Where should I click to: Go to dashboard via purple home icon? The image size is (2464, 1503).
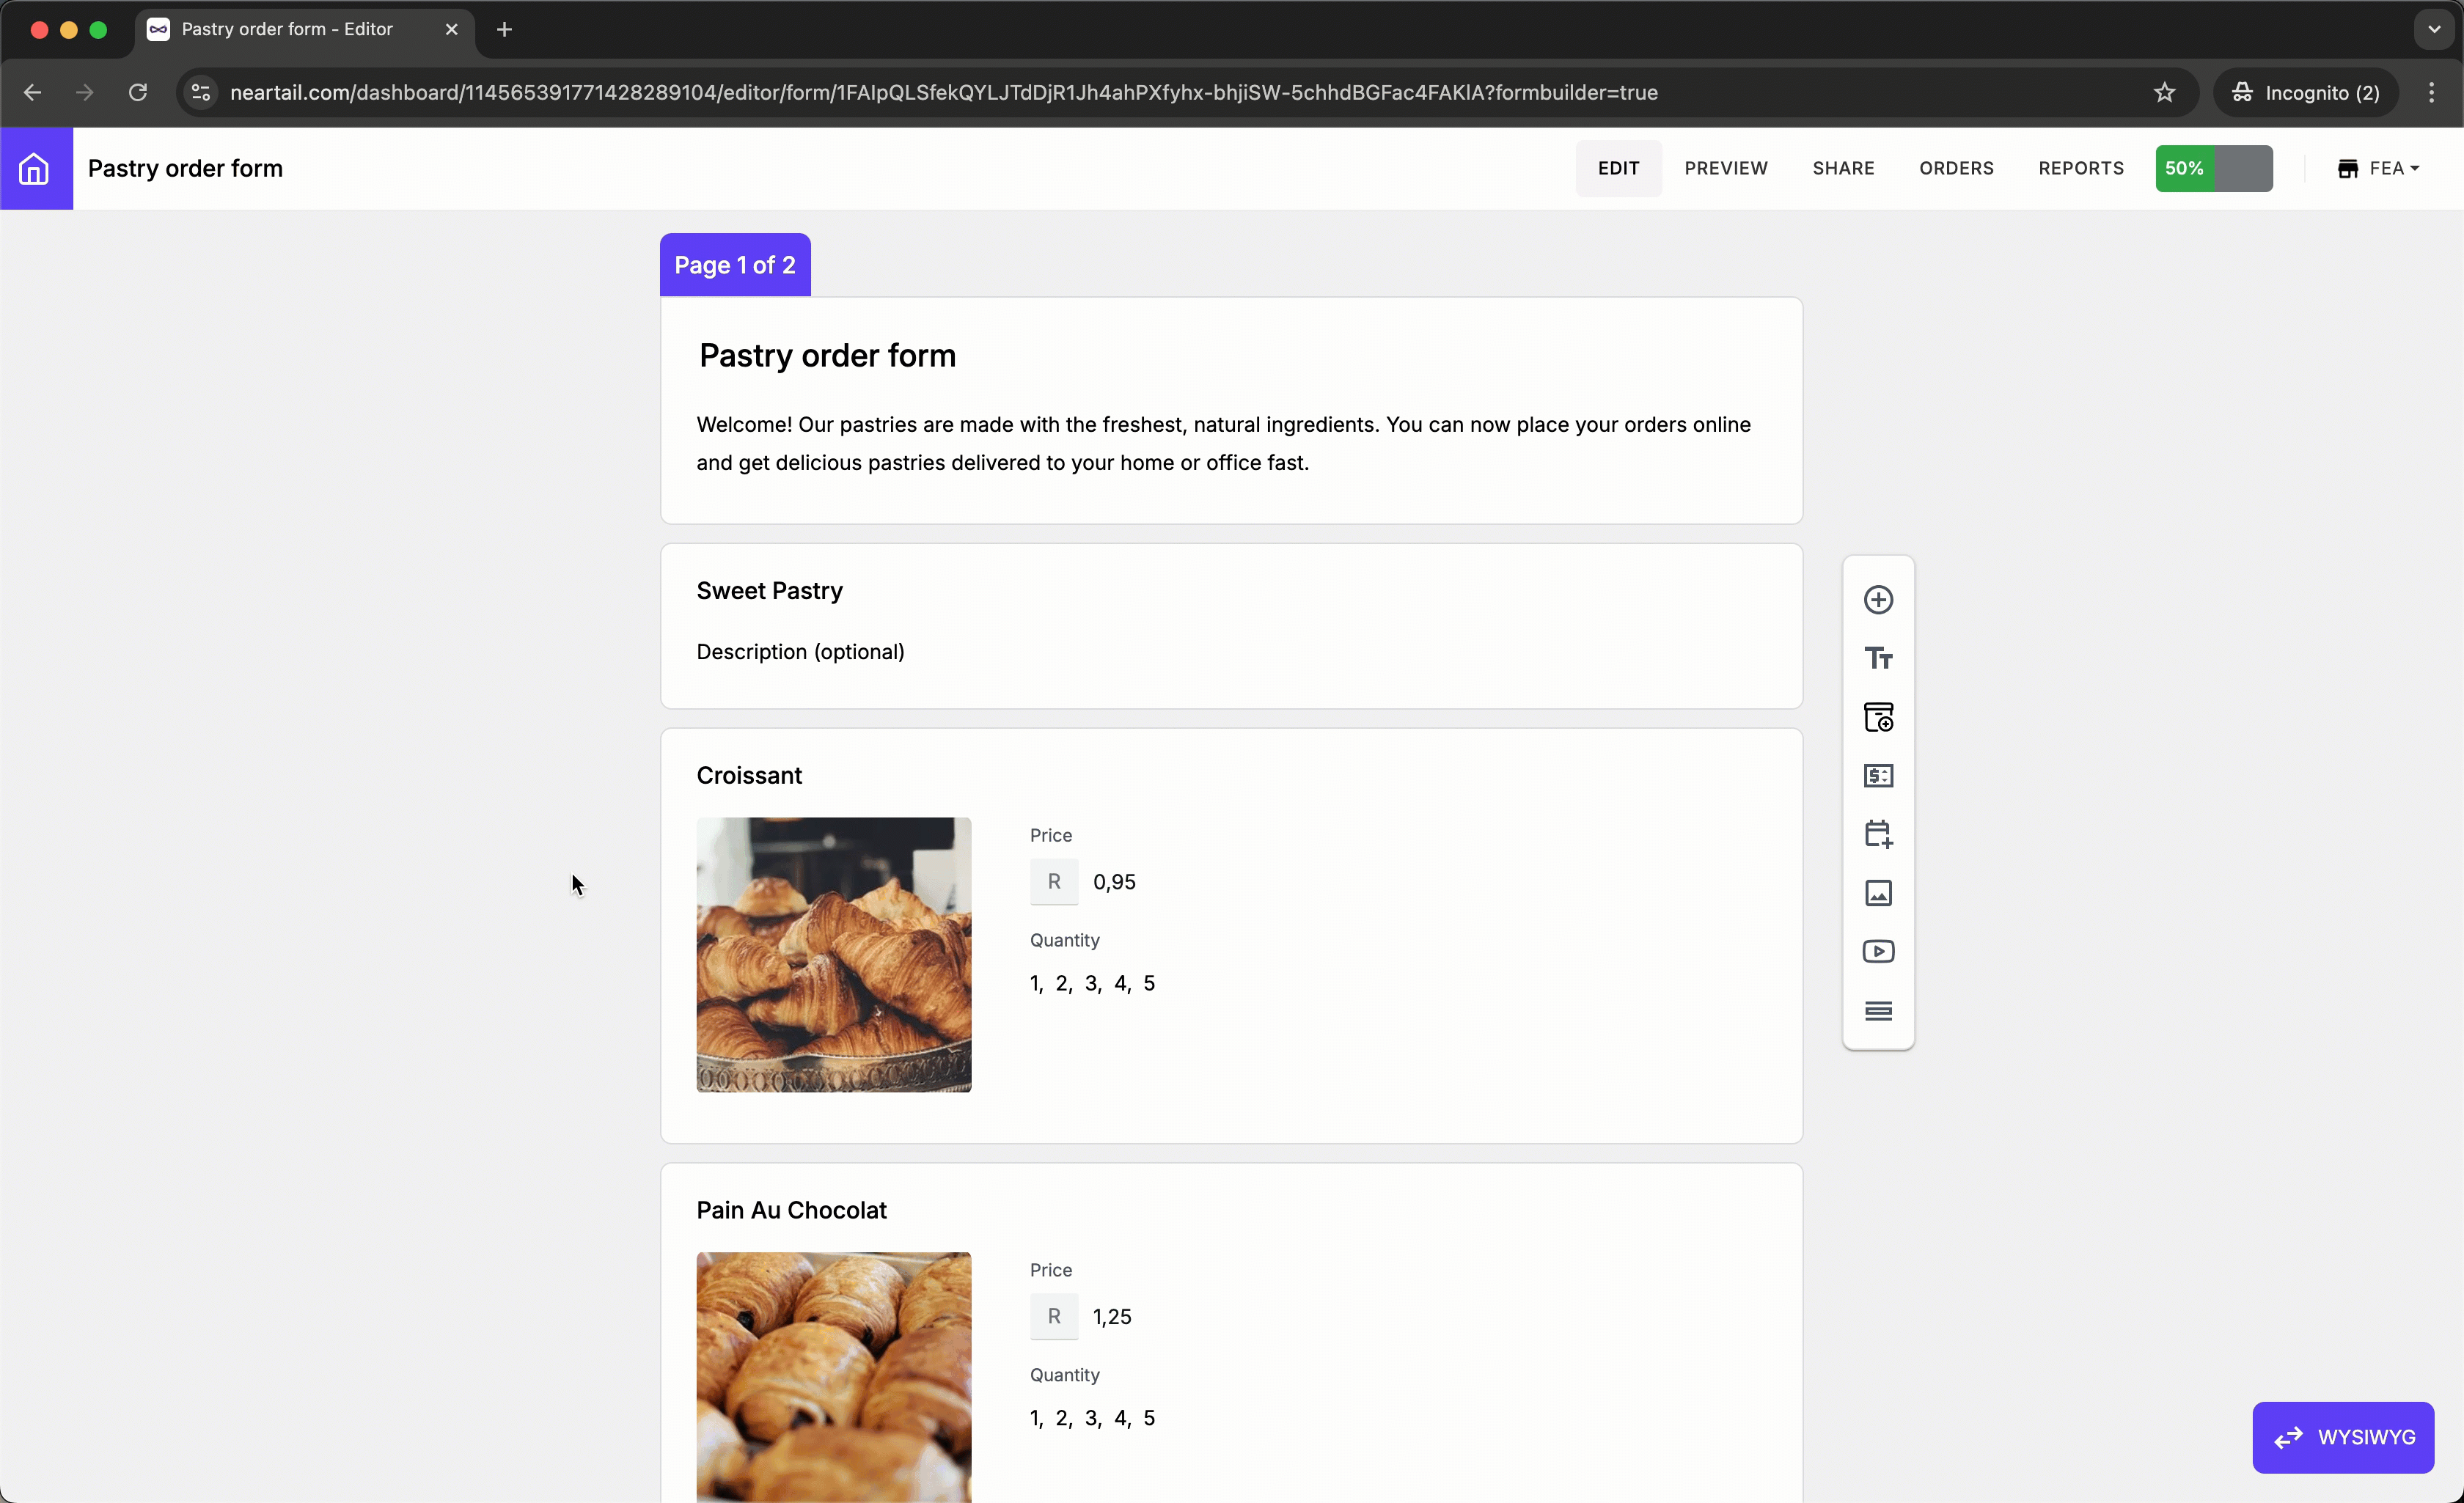click(x=35, y=169)
